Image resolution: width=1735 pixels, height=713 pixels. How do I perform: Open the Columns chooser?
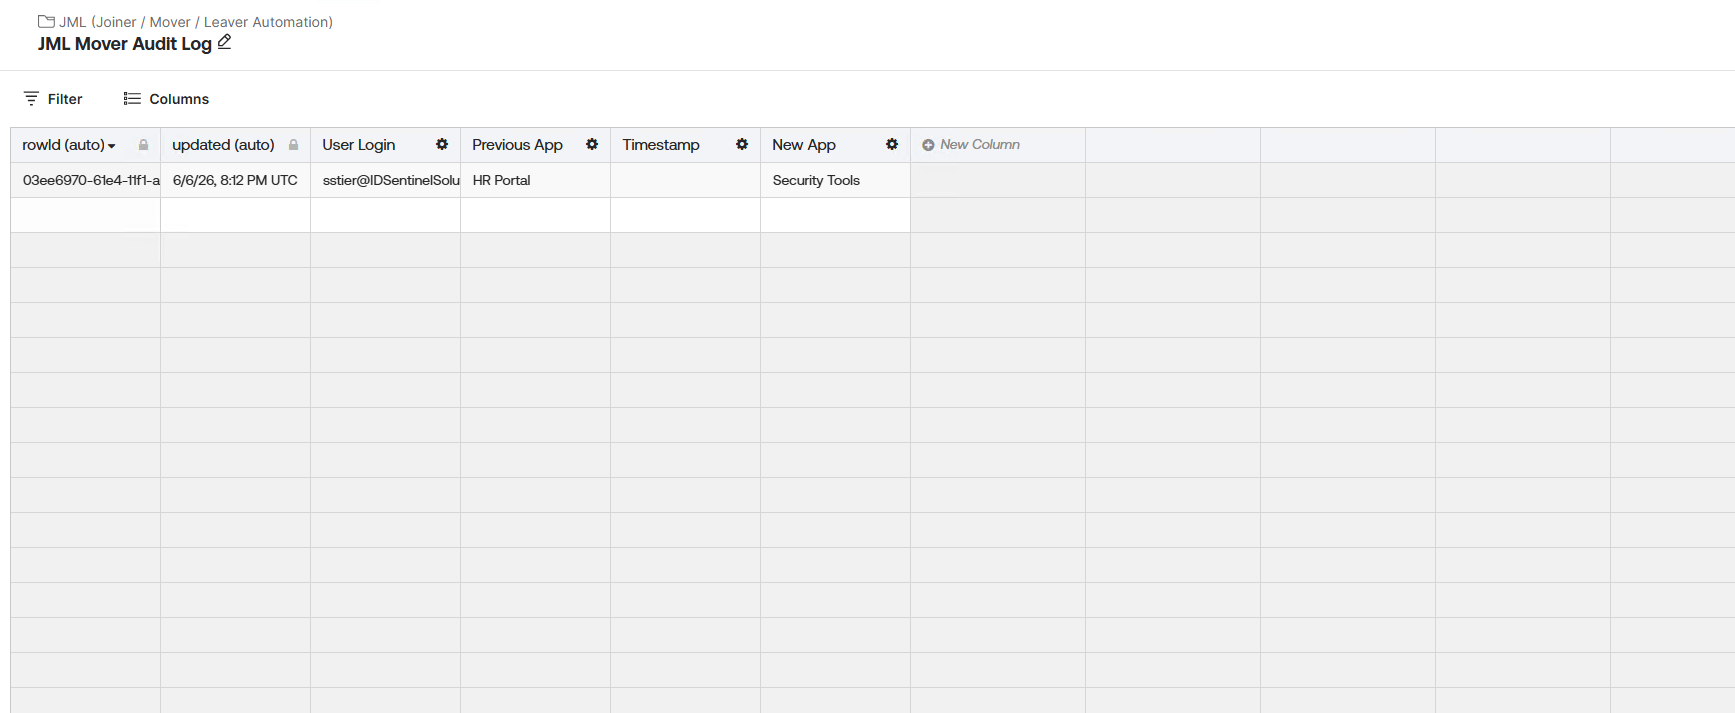(166, 98)
